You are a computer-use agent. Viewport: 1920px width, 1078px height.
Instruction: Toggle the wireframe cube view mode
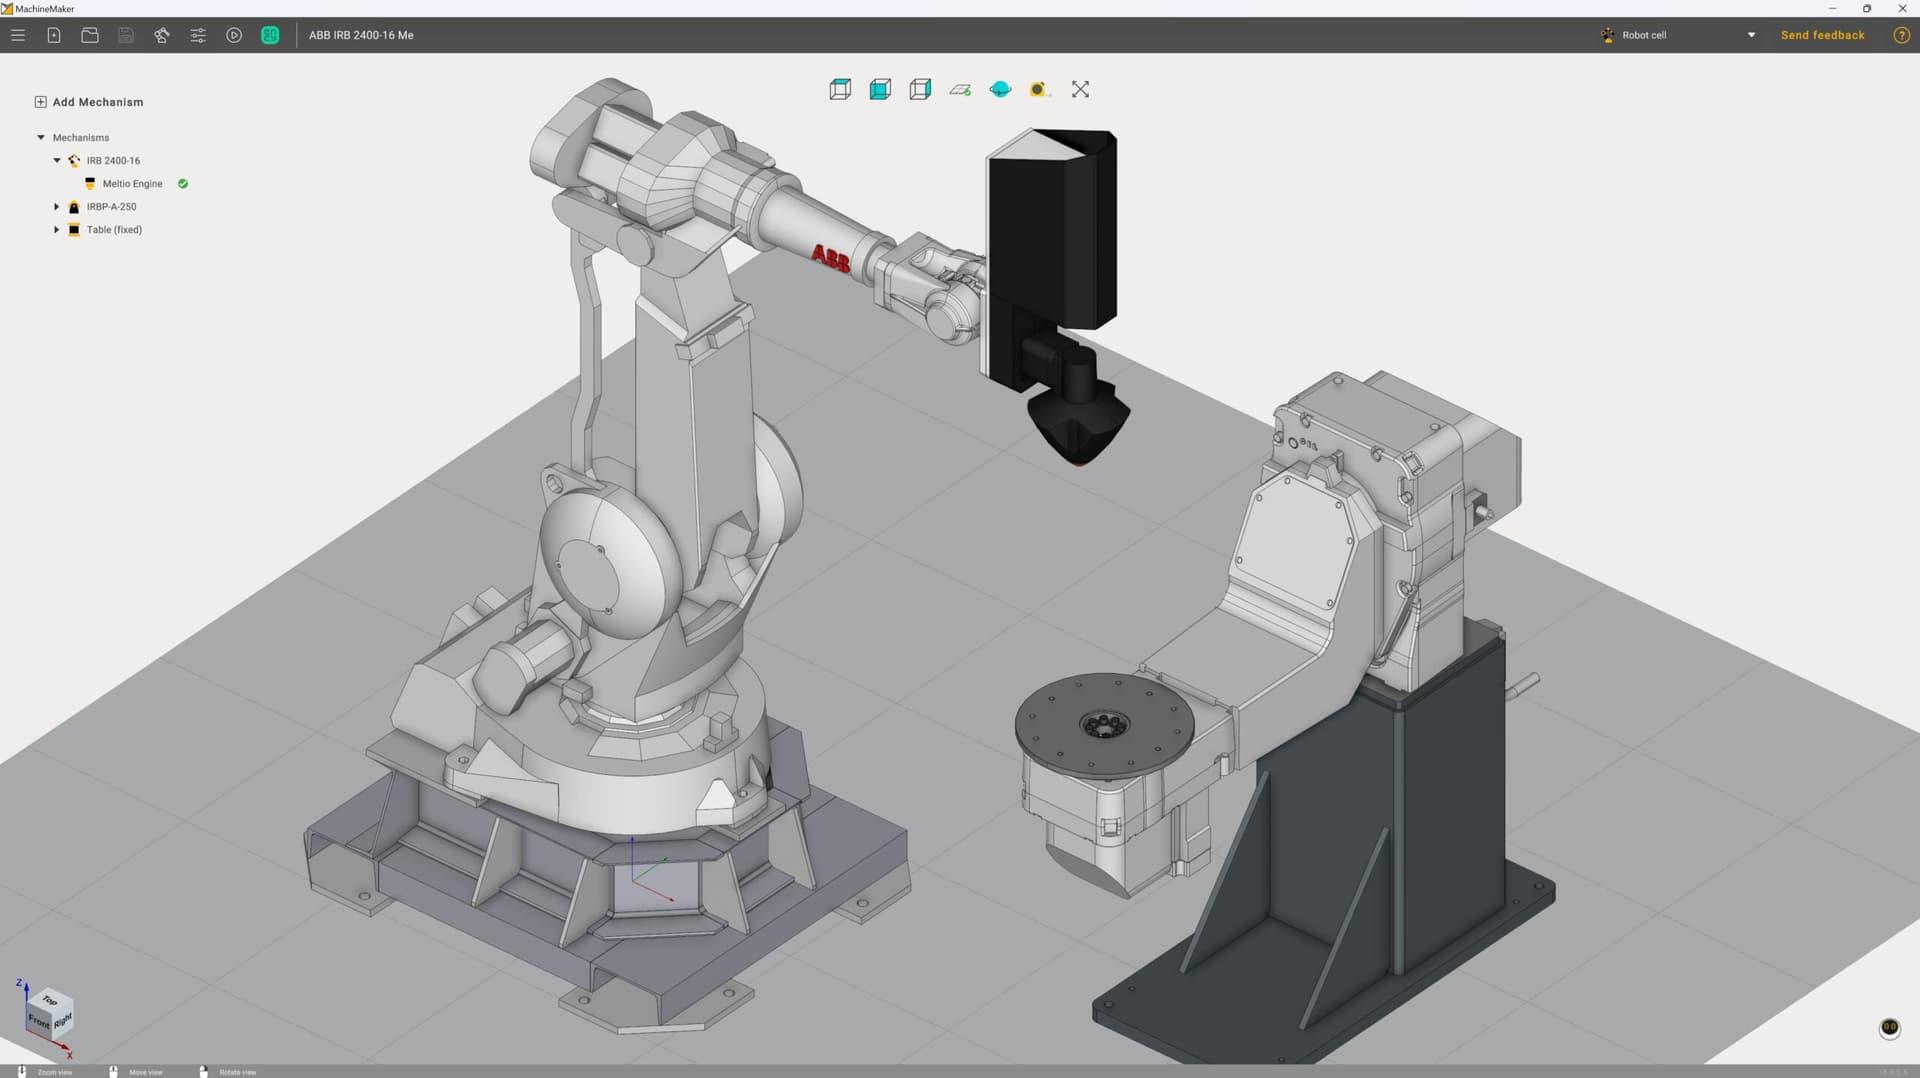tap(839, 89)
